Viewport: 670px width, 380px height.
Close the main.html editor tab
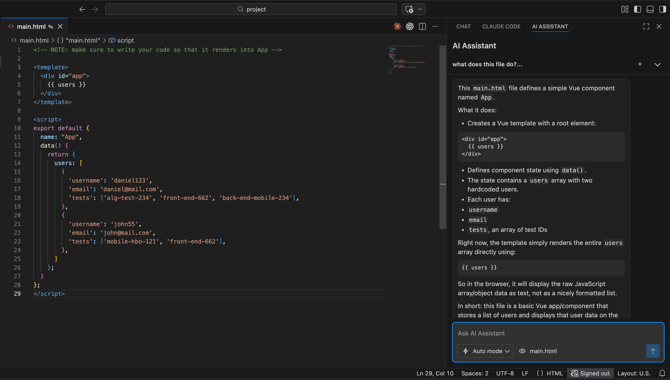tap(60, 27)
